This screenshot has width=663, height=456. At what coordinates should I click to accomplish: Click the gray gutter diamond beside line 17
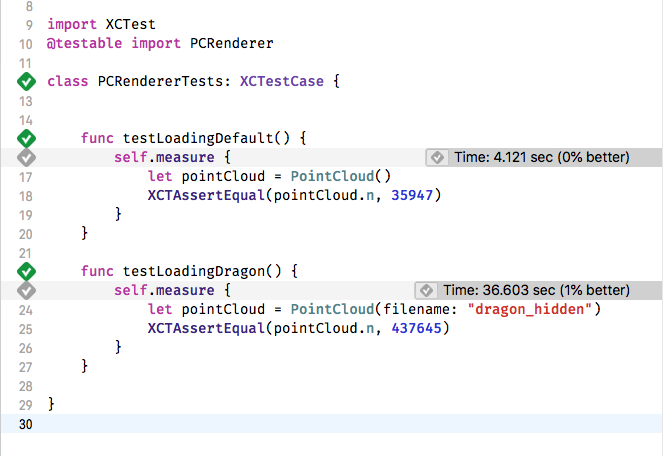tap(26, 158)
